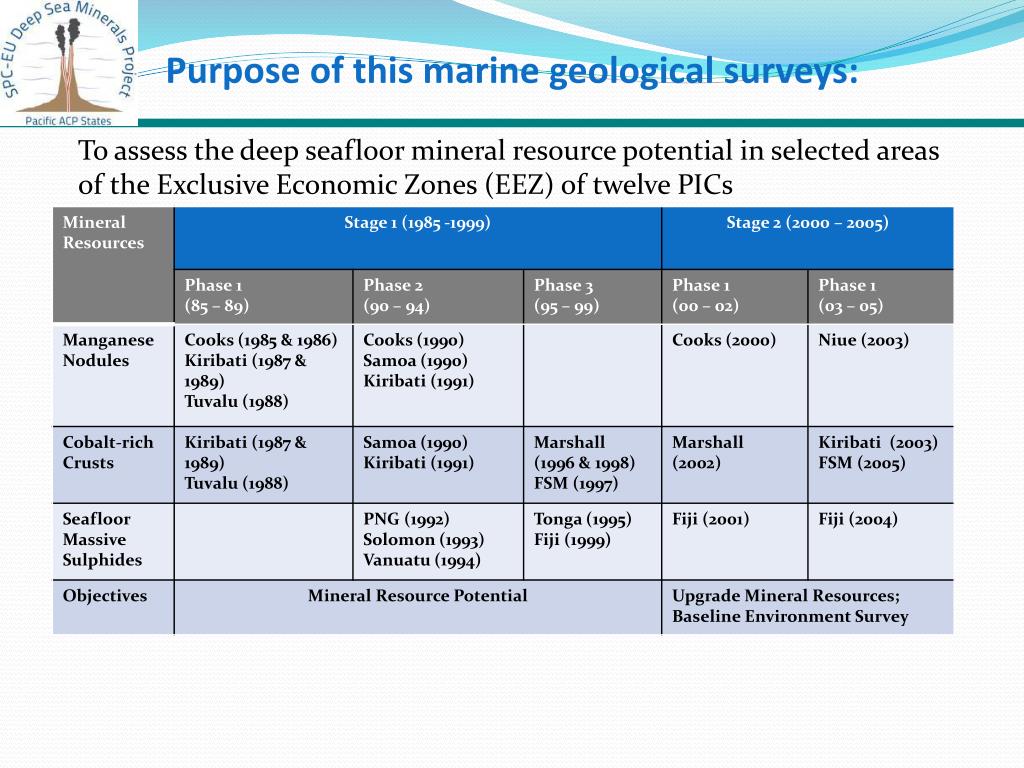Screen dimensions: 1024x768
Task: Click the 'Stage 1 (1985 -1999)' header
Action: pos(417,238)
